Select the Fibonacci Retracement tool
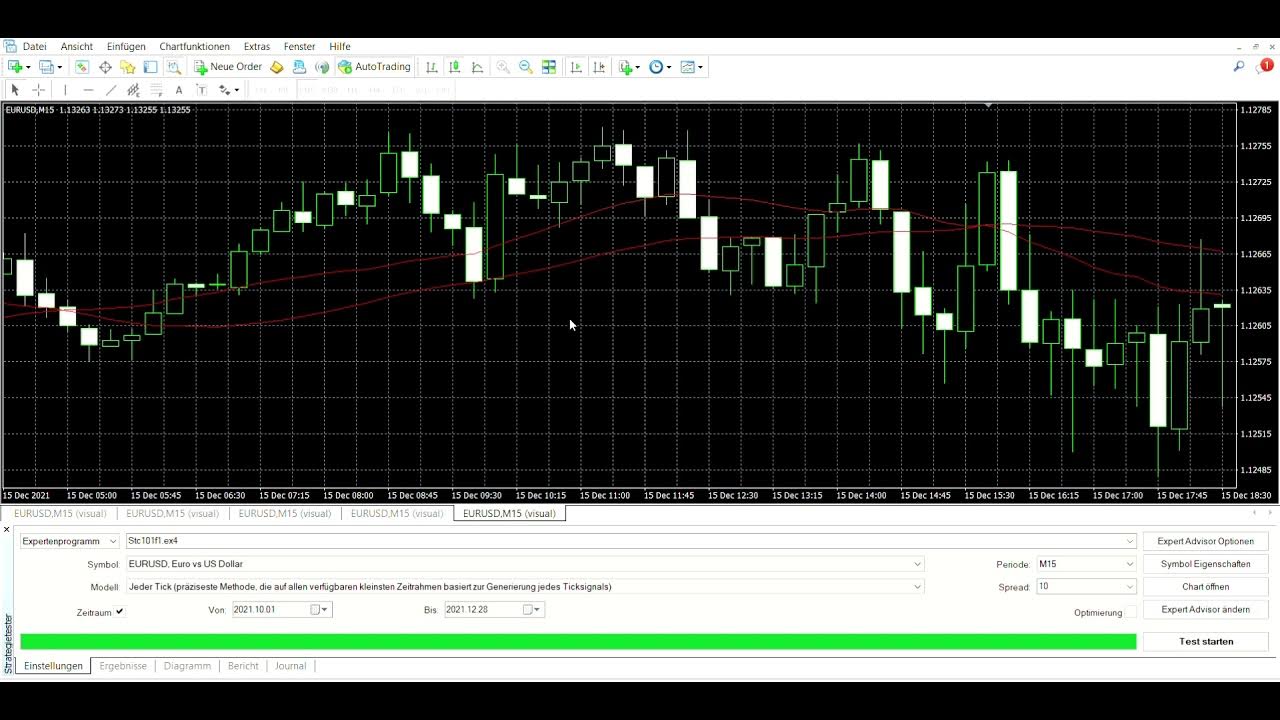This screenshot has width=1280, height=720. tap(156, 90)
